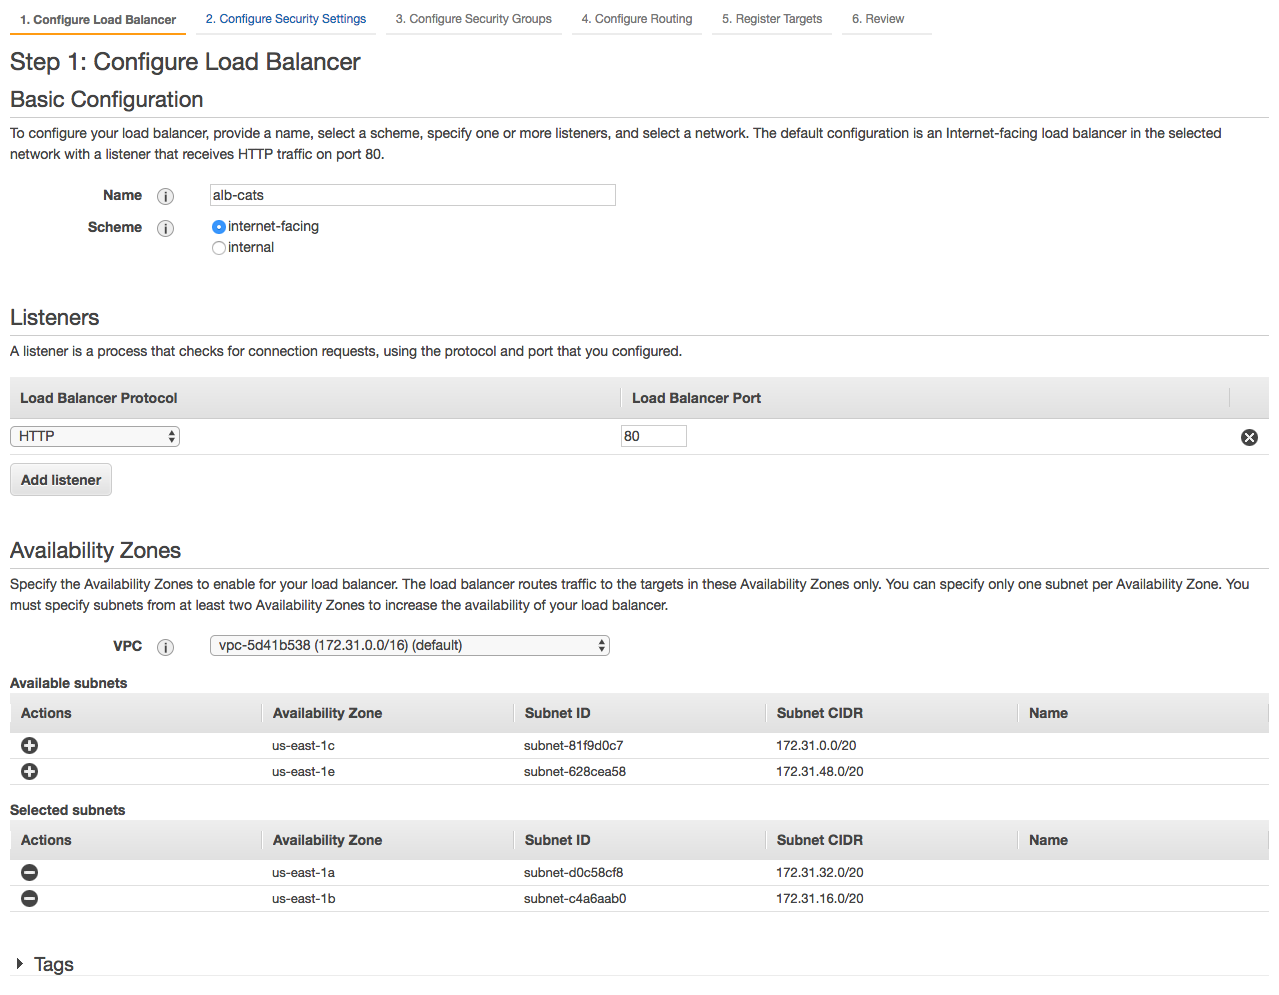The image size is (1279, 995).
Task: Add subnet us-east-1e with plus icon
Action: pos(30,771)
